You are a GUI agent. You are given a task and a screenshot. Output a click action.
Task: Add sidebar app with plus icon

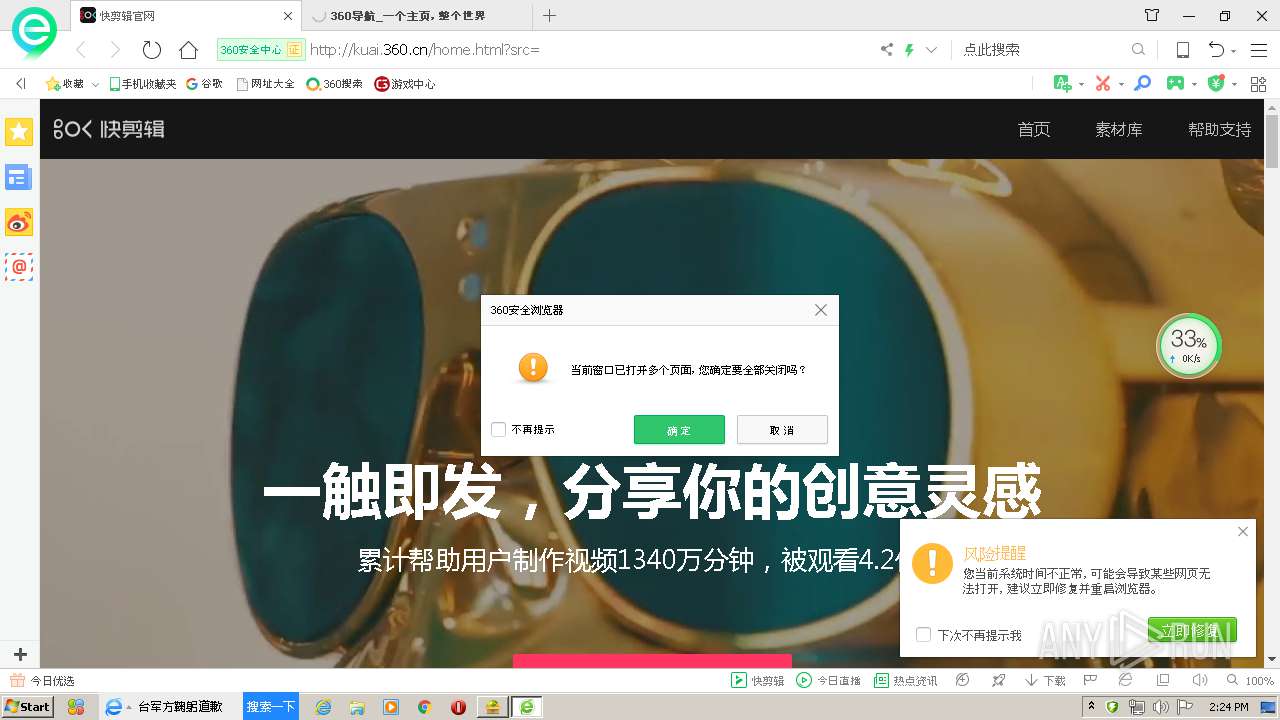click(x=20, y=655)
